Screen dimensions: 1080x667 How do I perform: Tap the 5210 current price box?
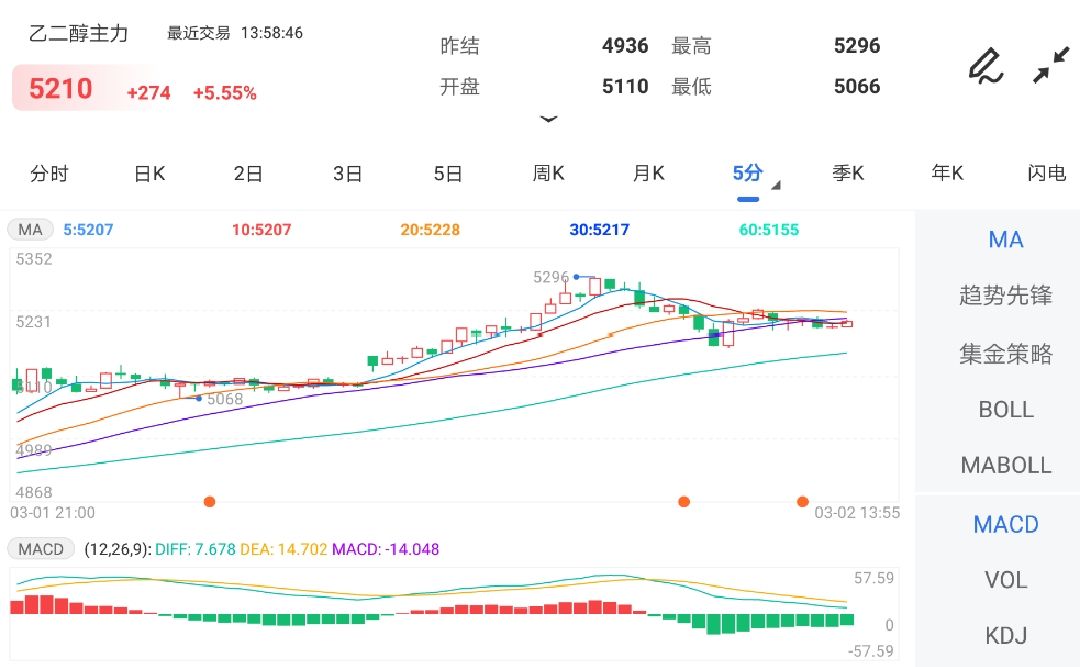(x=61, y=89)
